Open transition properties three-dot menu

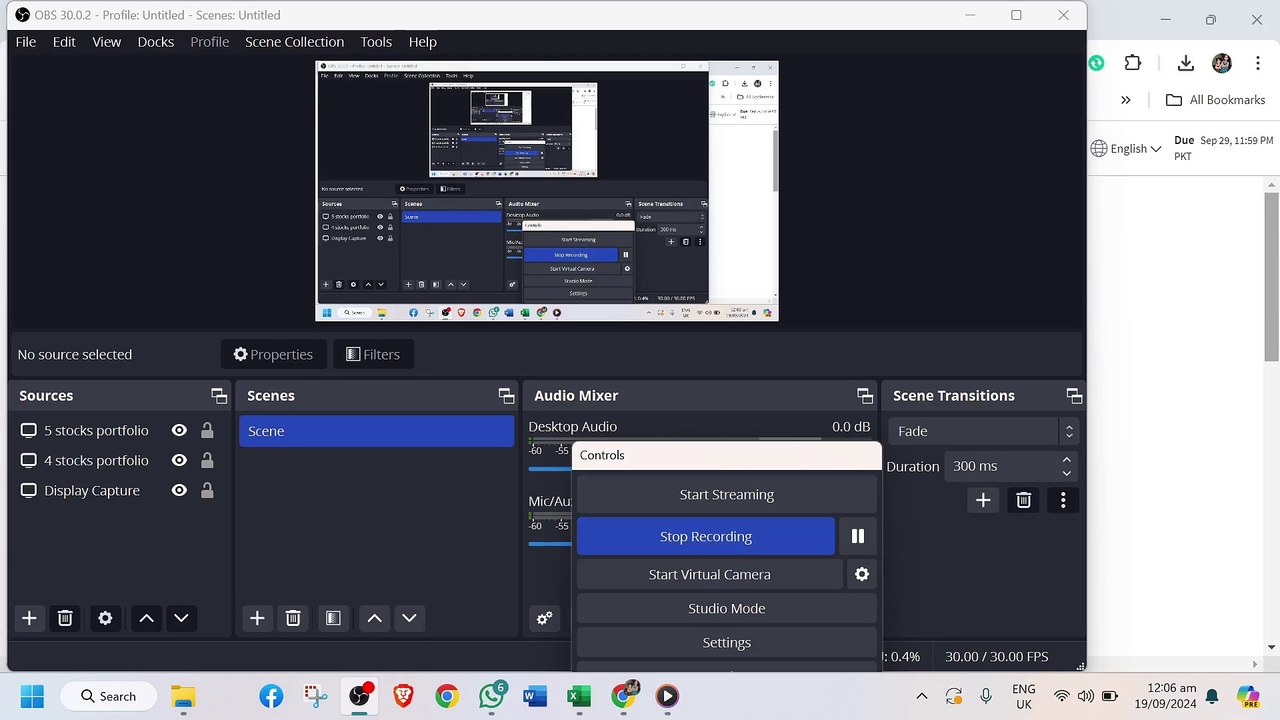1063,500
